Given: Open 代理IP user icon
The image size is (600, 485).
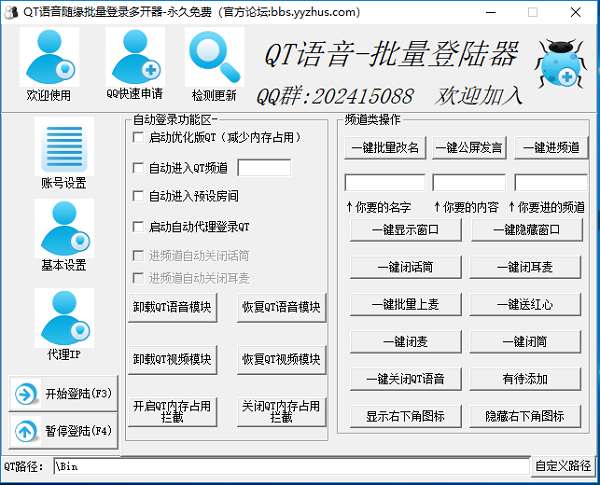Looking at the screenshot, I should 64,318.
